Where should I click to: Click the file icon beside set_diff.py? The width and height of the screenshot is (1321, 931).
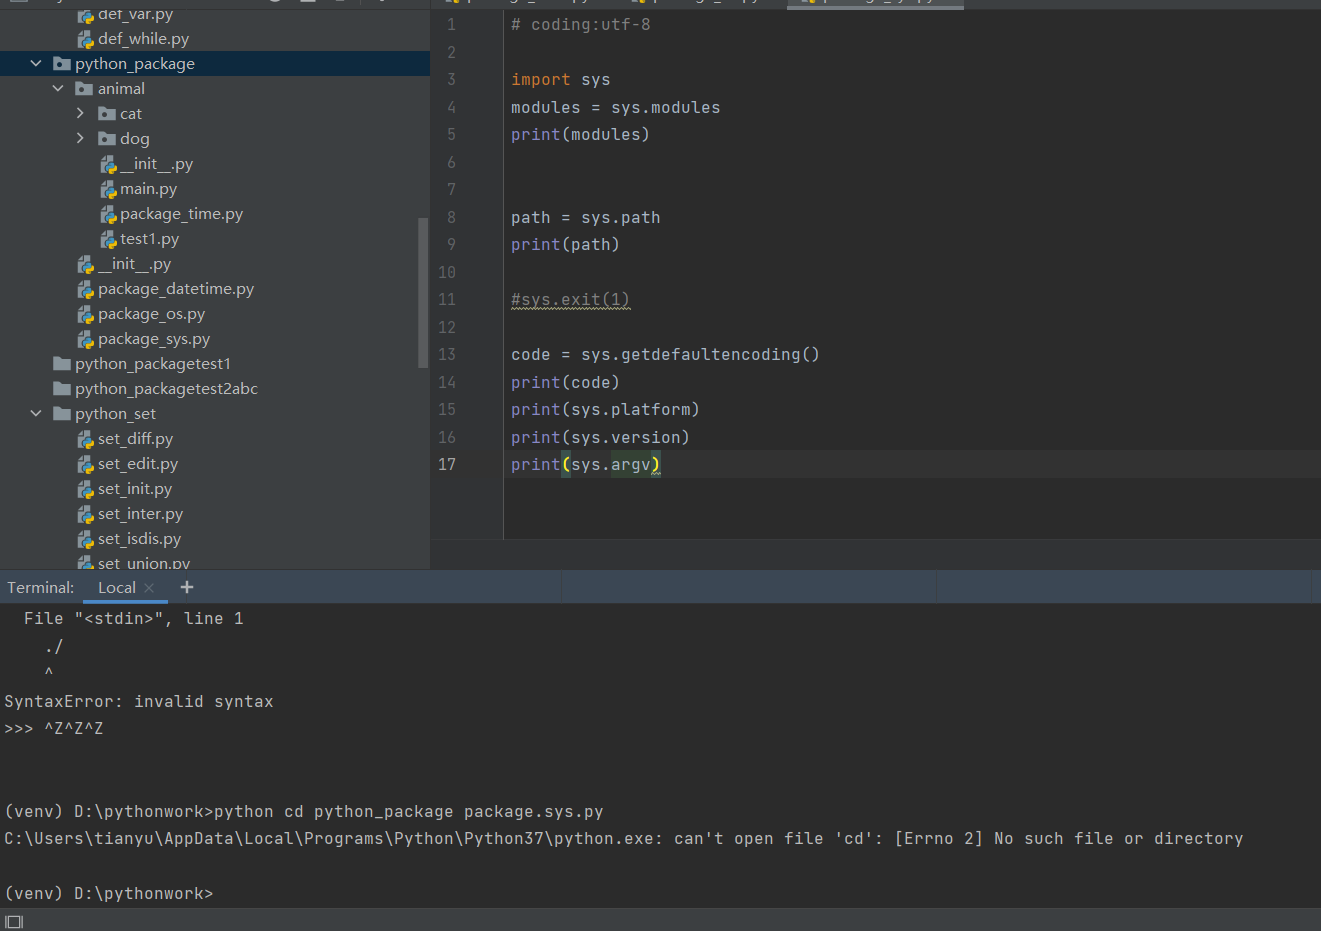pyautogui.click(x=86, y=439)
